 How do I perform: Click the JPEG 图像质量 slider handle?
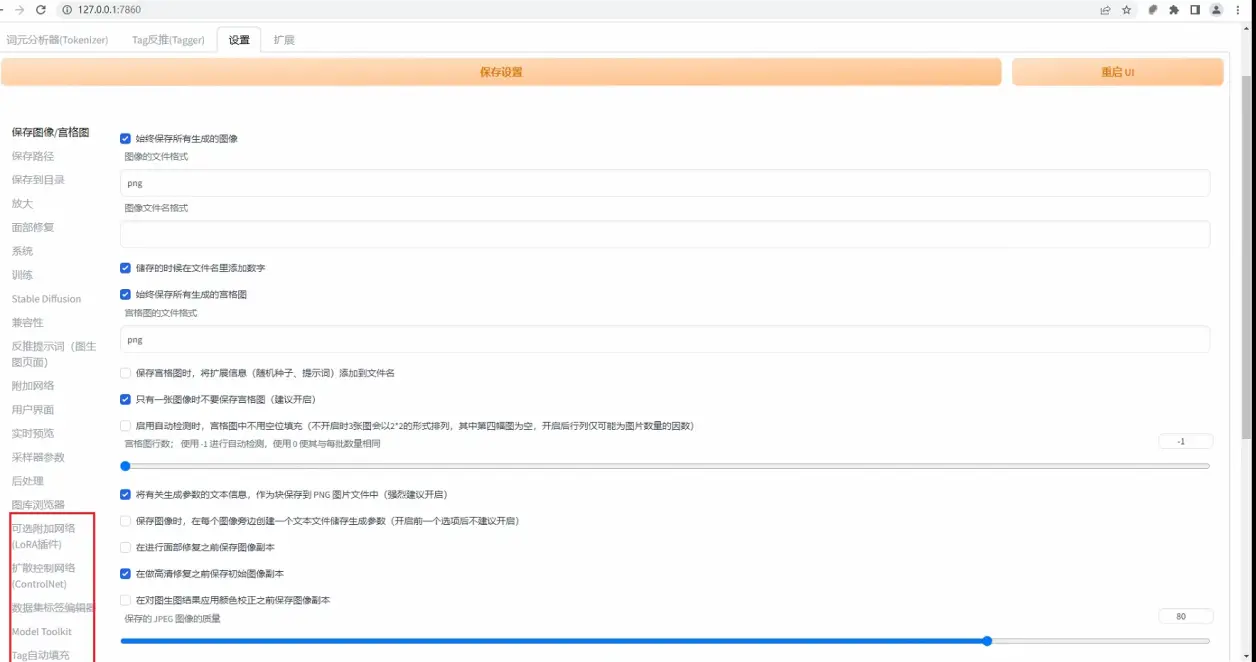[986, 641]
